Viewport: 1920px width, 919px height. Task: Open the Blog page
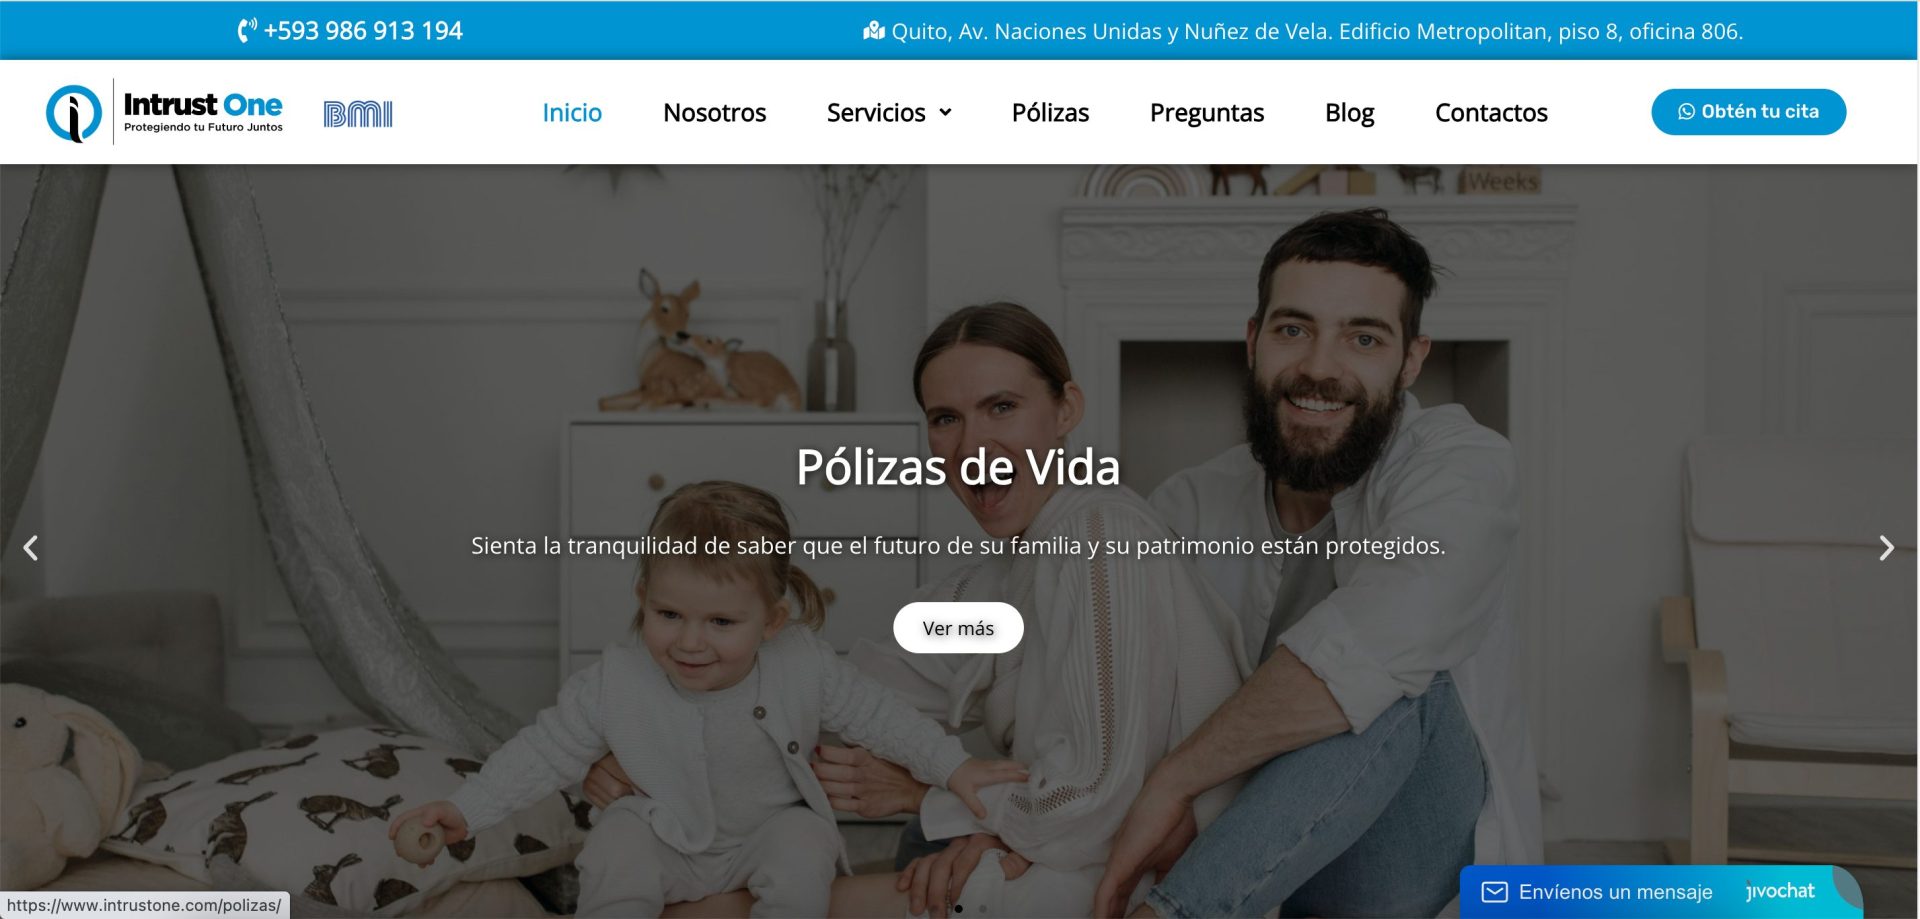pyautogui.click(x=1350, y=113)
